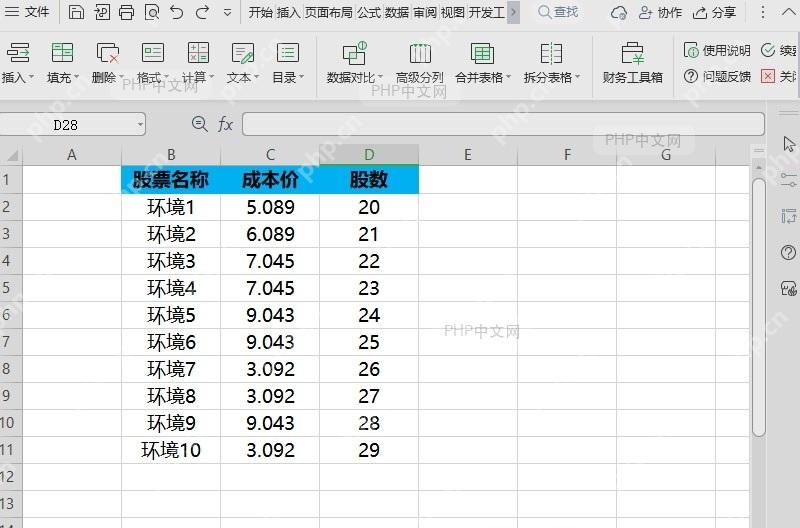This screenshot has width=800, height=528.
Task: Click the selection pointer icon in right sidebar
Action: click(x=789, y=144)
